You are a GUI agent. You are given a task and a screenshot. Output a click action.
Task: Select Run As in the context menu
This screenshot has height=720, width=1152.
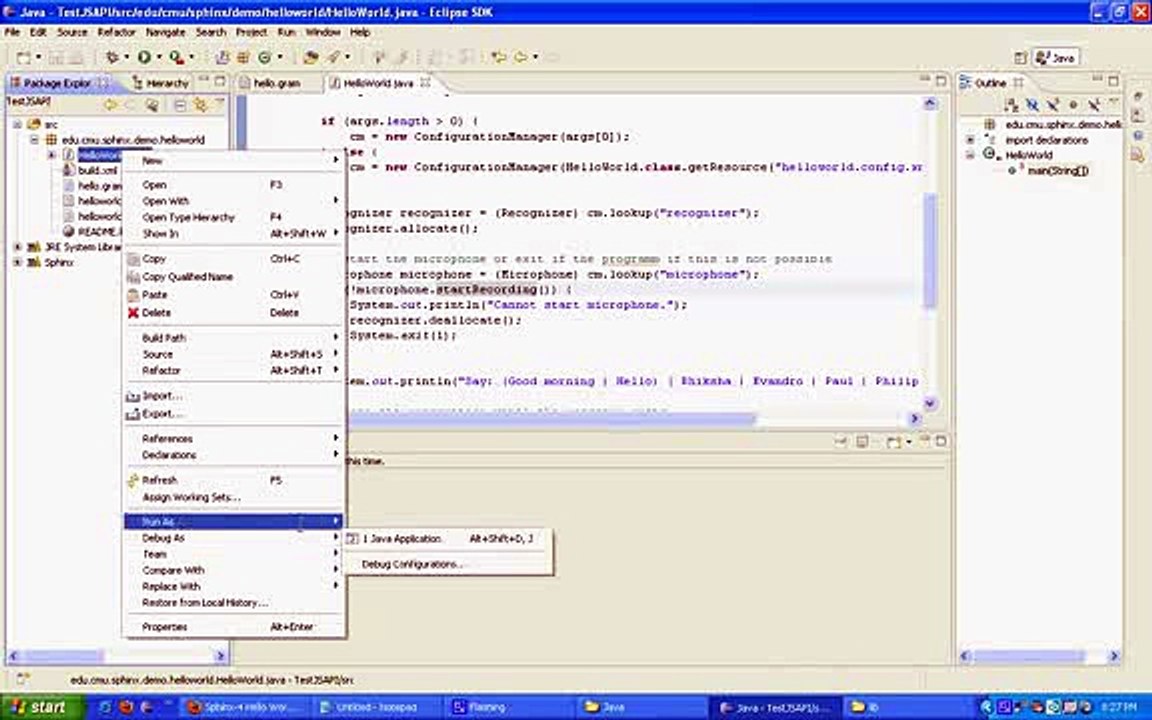(x=233, y=522)
